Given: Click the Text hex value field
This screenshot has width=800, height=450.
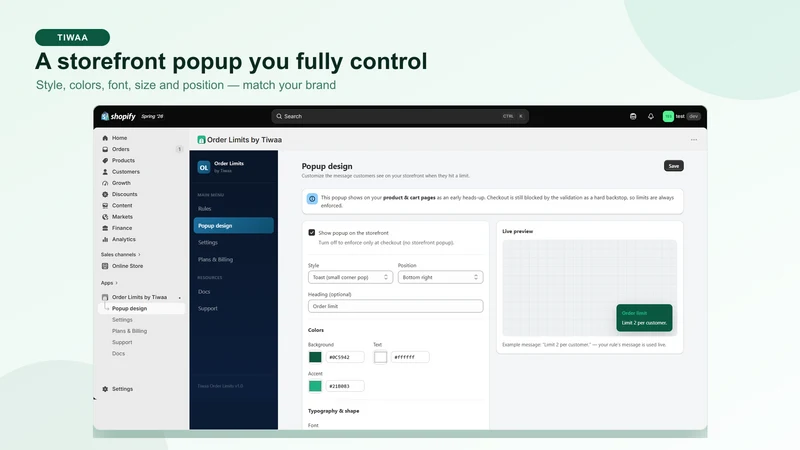Looking at the screenshot, I should [410, 357].
